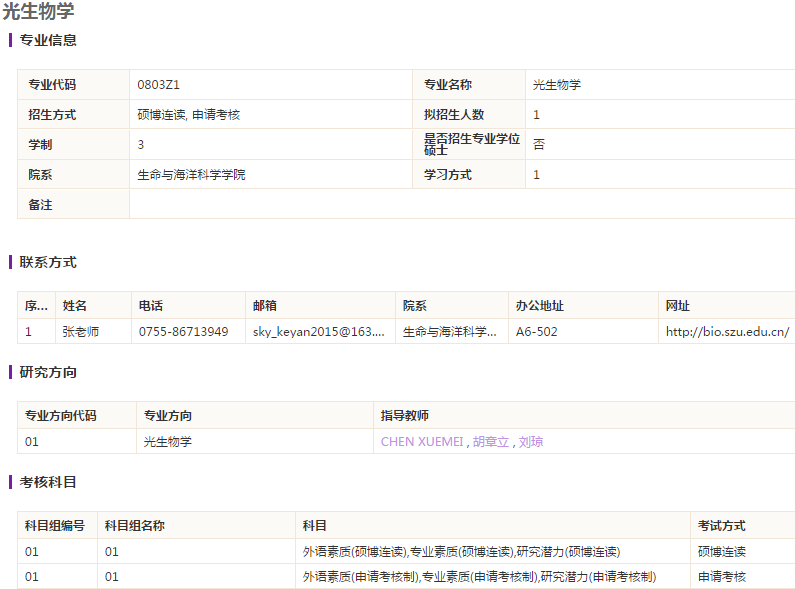Click the 科目组编号 column header
Screen dimensions: 795x589
(55, 526)
